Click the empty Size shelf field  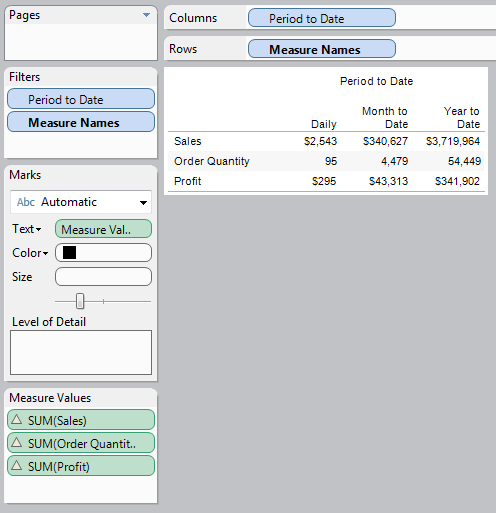pos(103,277)
